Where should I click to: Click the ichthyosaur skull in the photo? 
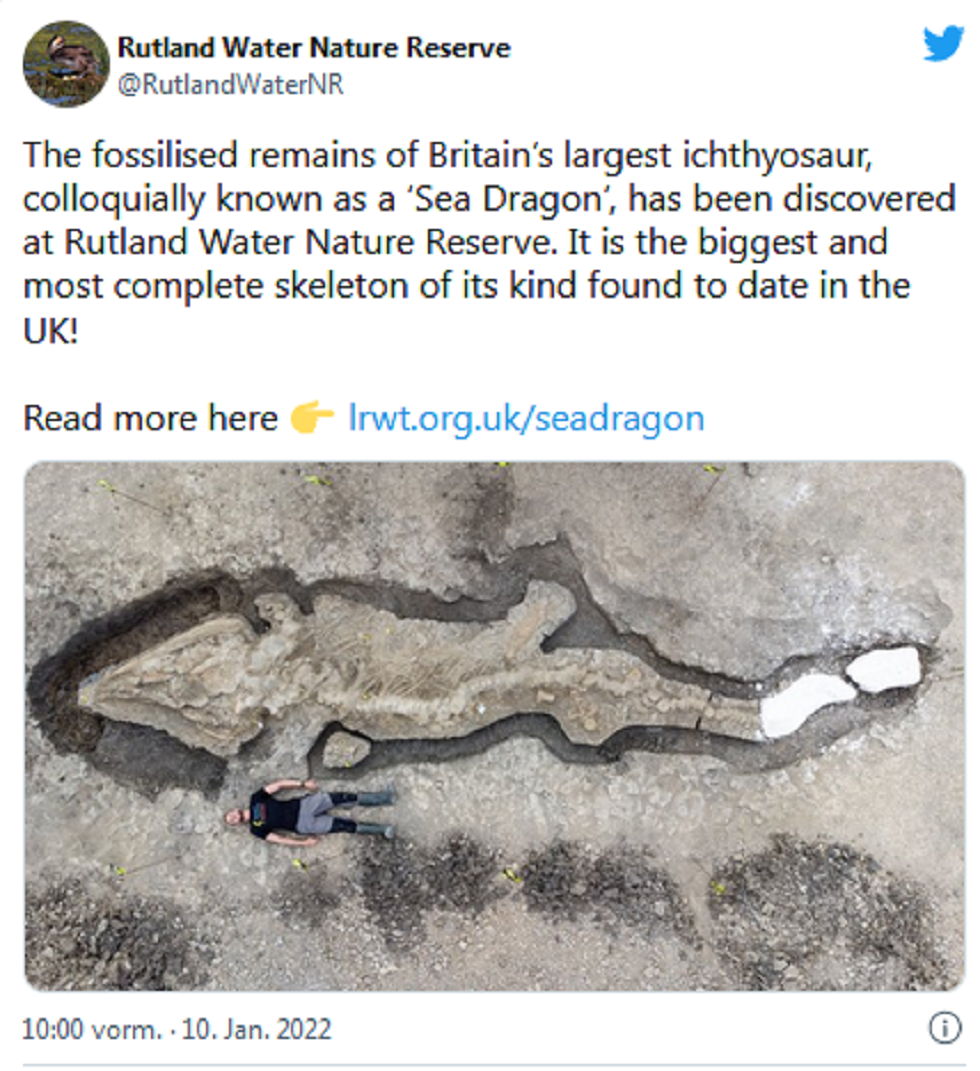(x=171, y=683)
